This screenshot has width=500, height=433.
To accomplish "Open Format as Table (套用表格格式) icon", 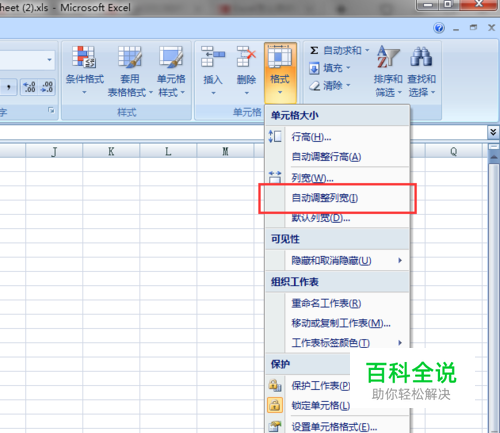I will [130, 57].
